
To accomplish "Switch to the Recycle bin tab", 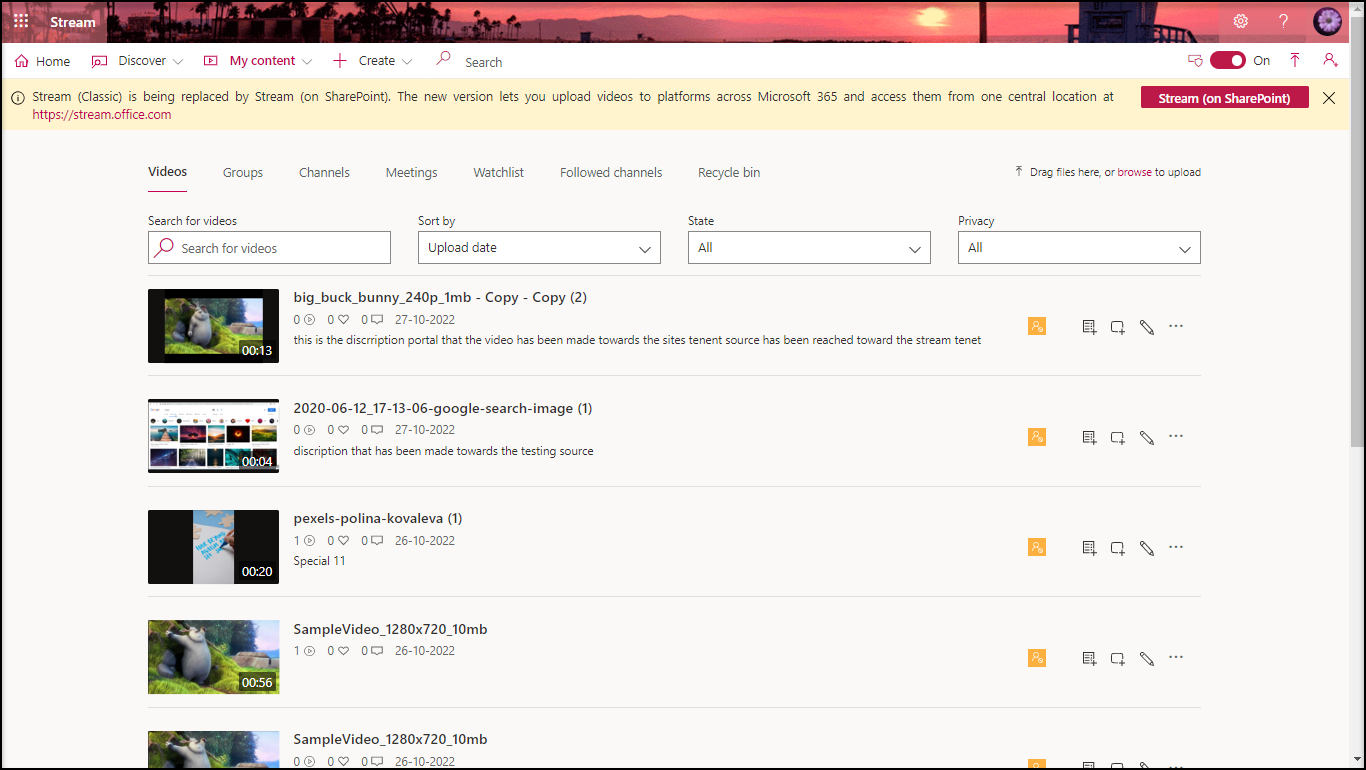I will 729,173.
